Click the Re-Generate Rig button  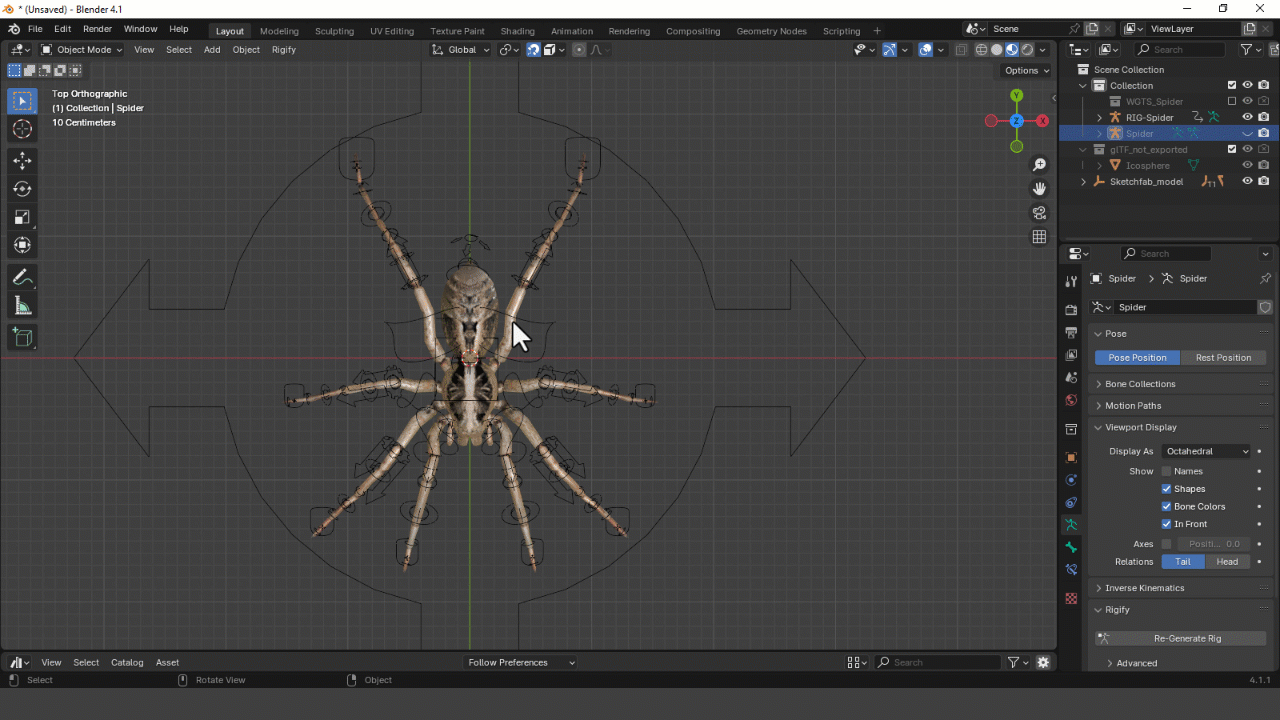(x=1187, y=638)
